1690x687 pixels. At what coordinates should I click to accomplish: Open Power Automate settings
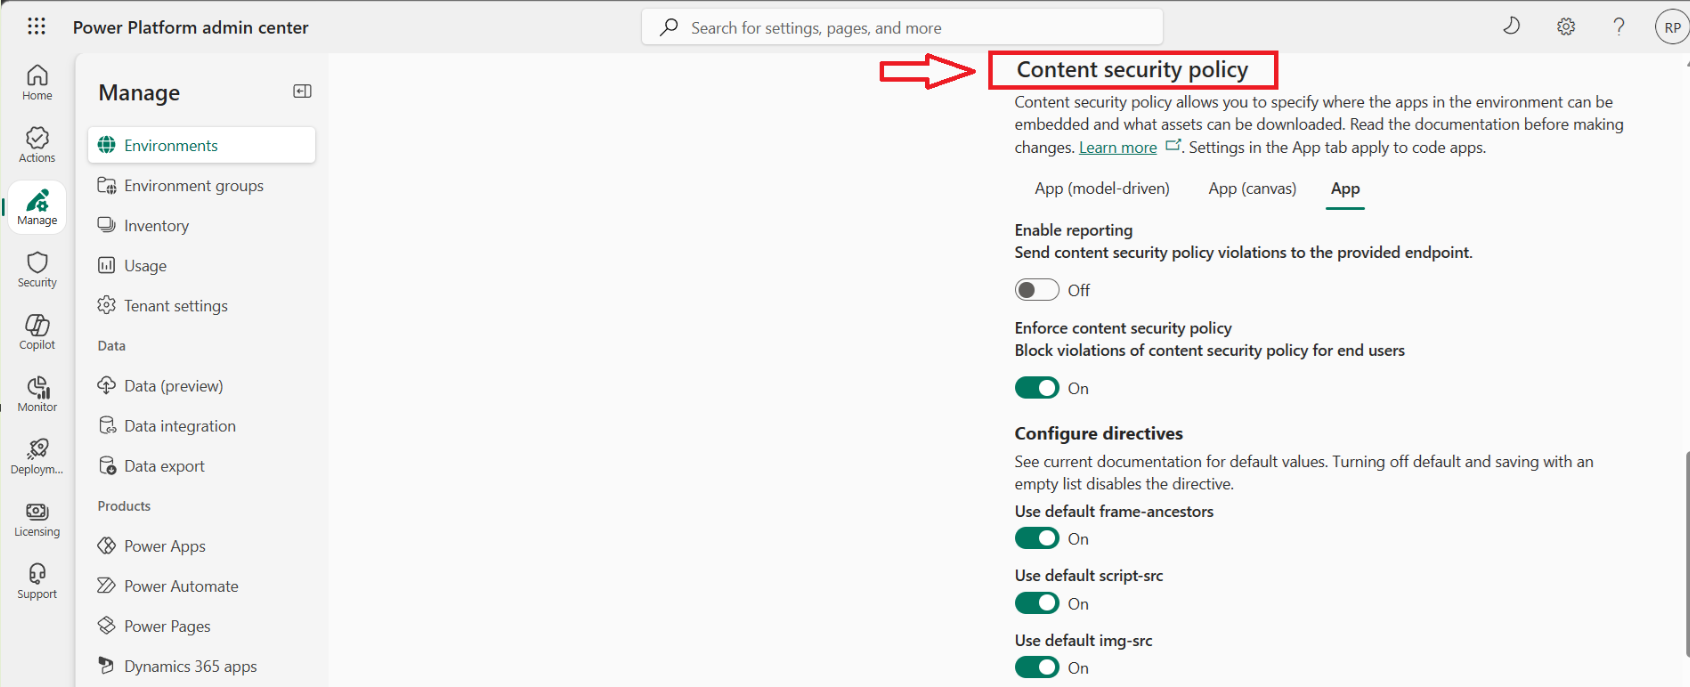[181, 585]
